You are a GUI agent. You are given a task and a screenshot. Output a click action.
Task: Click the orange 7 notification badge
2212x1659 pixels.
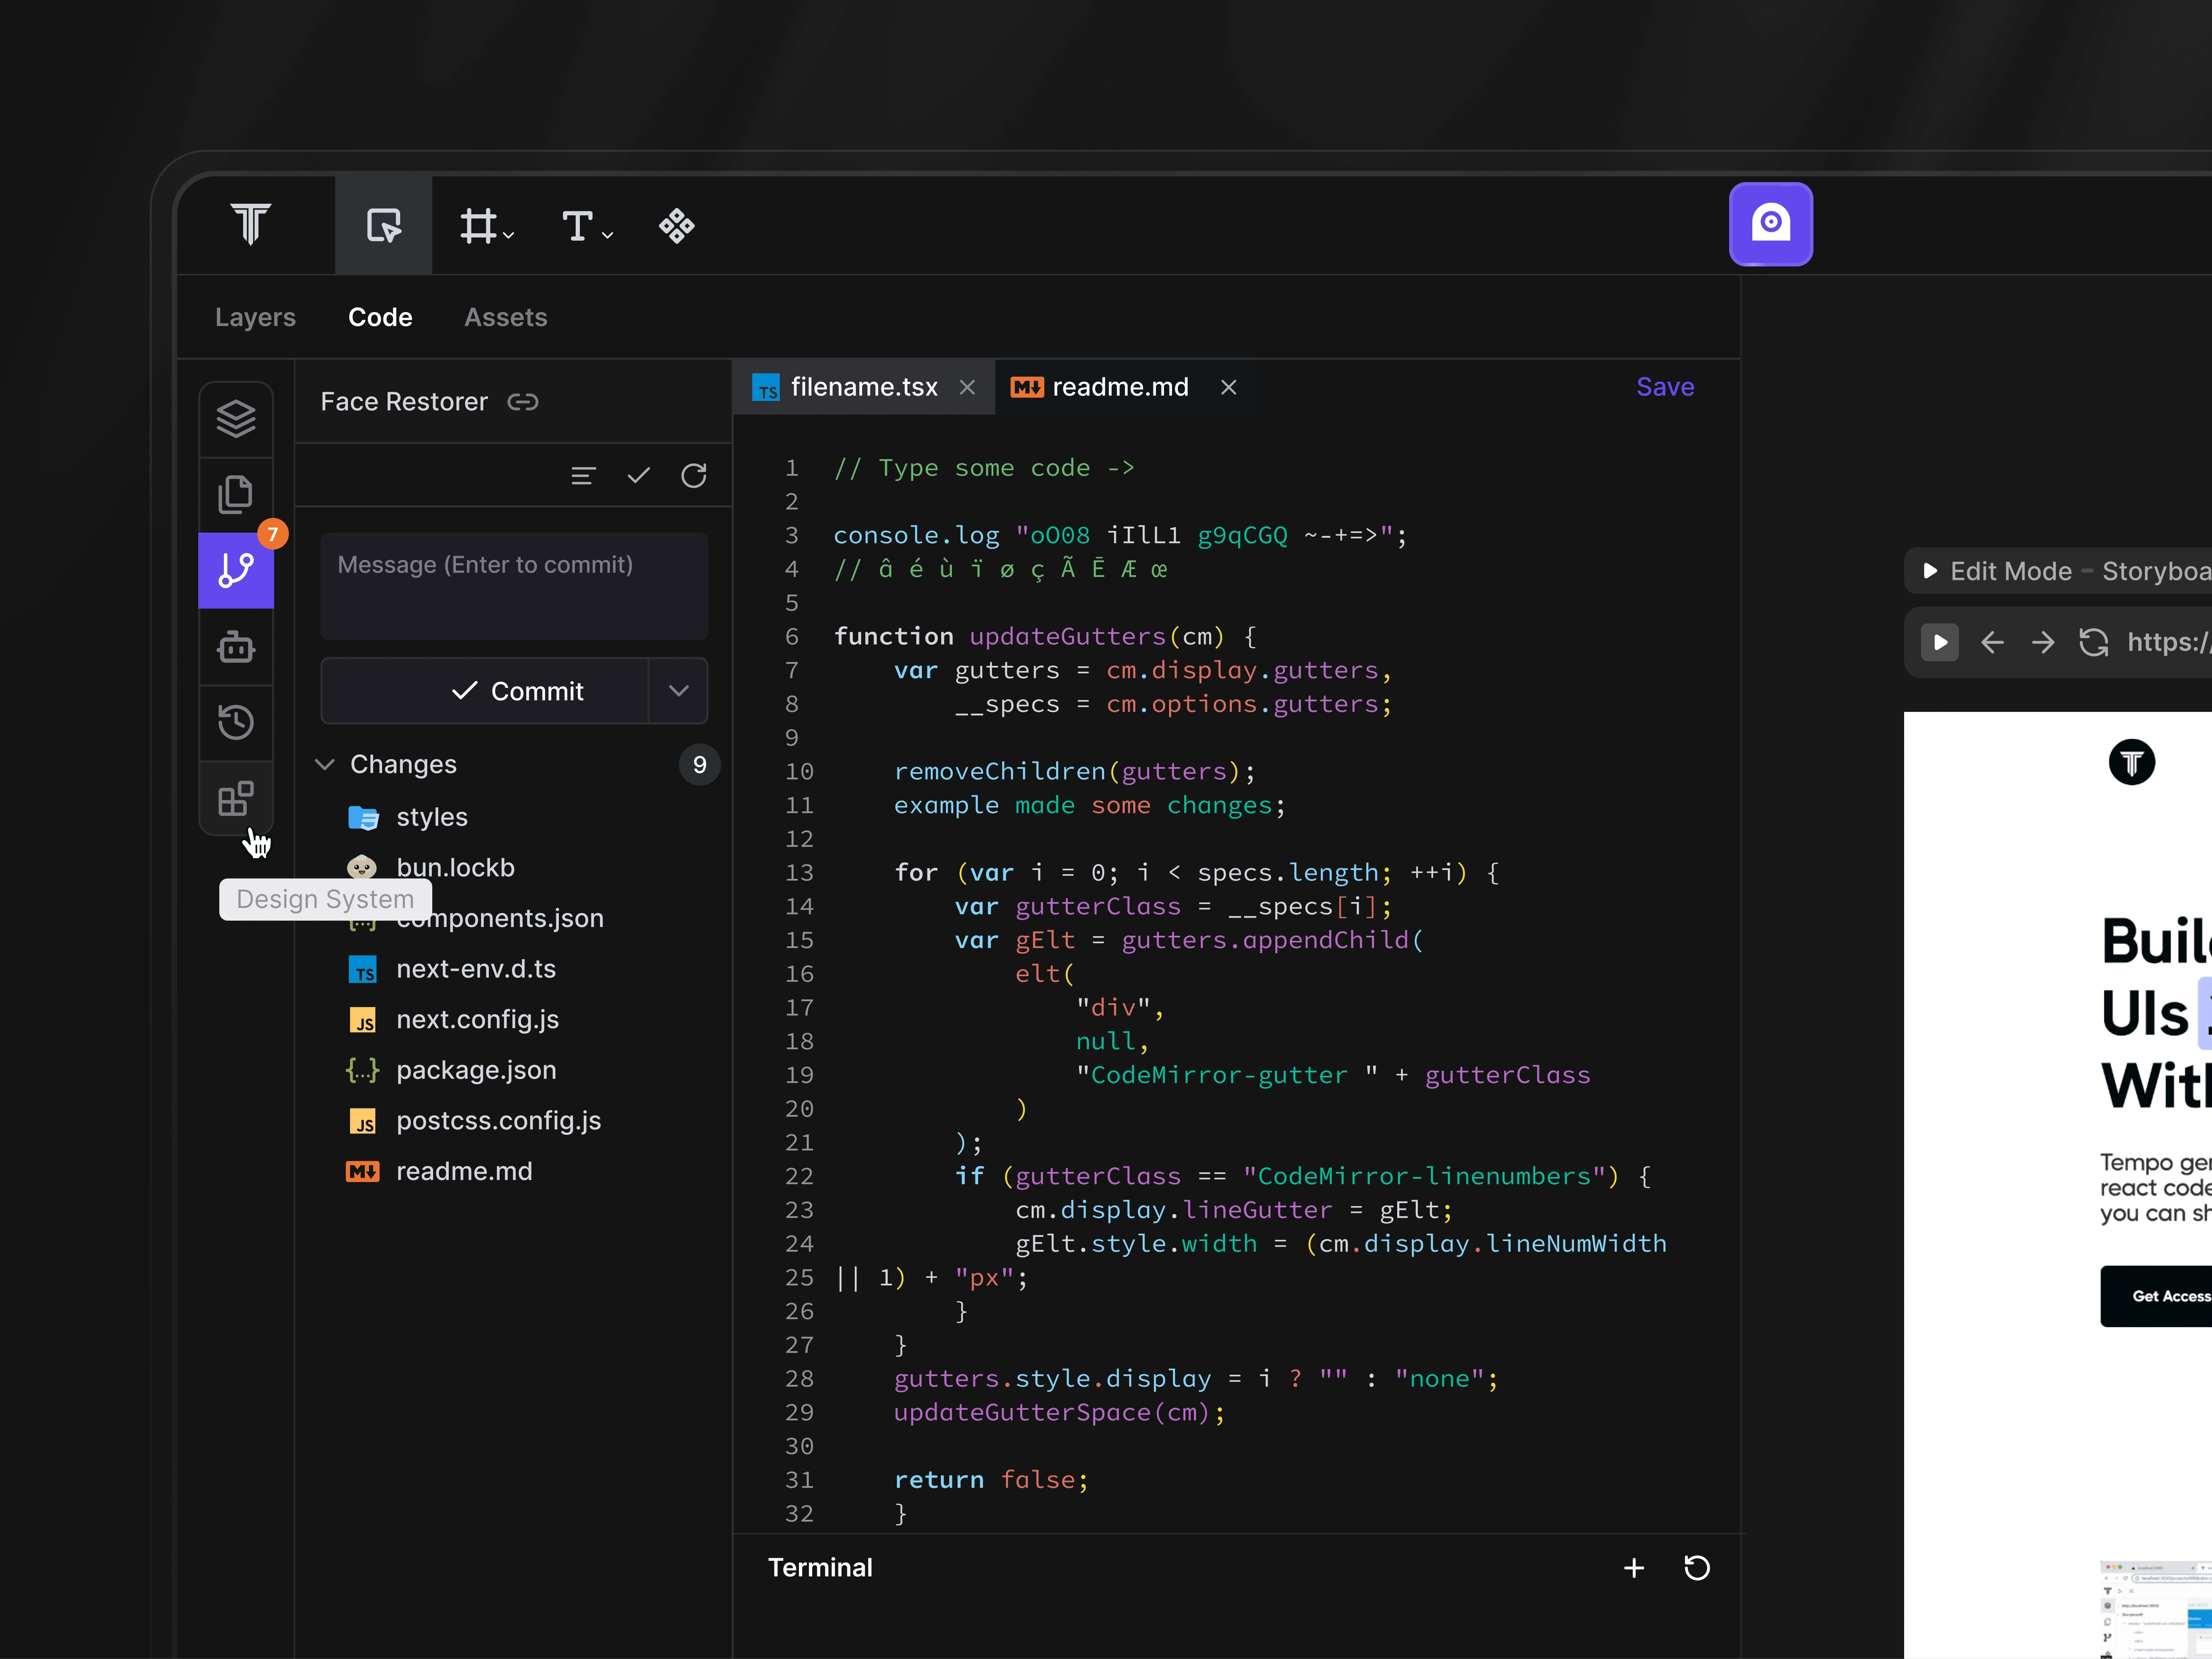coord(273,534)
